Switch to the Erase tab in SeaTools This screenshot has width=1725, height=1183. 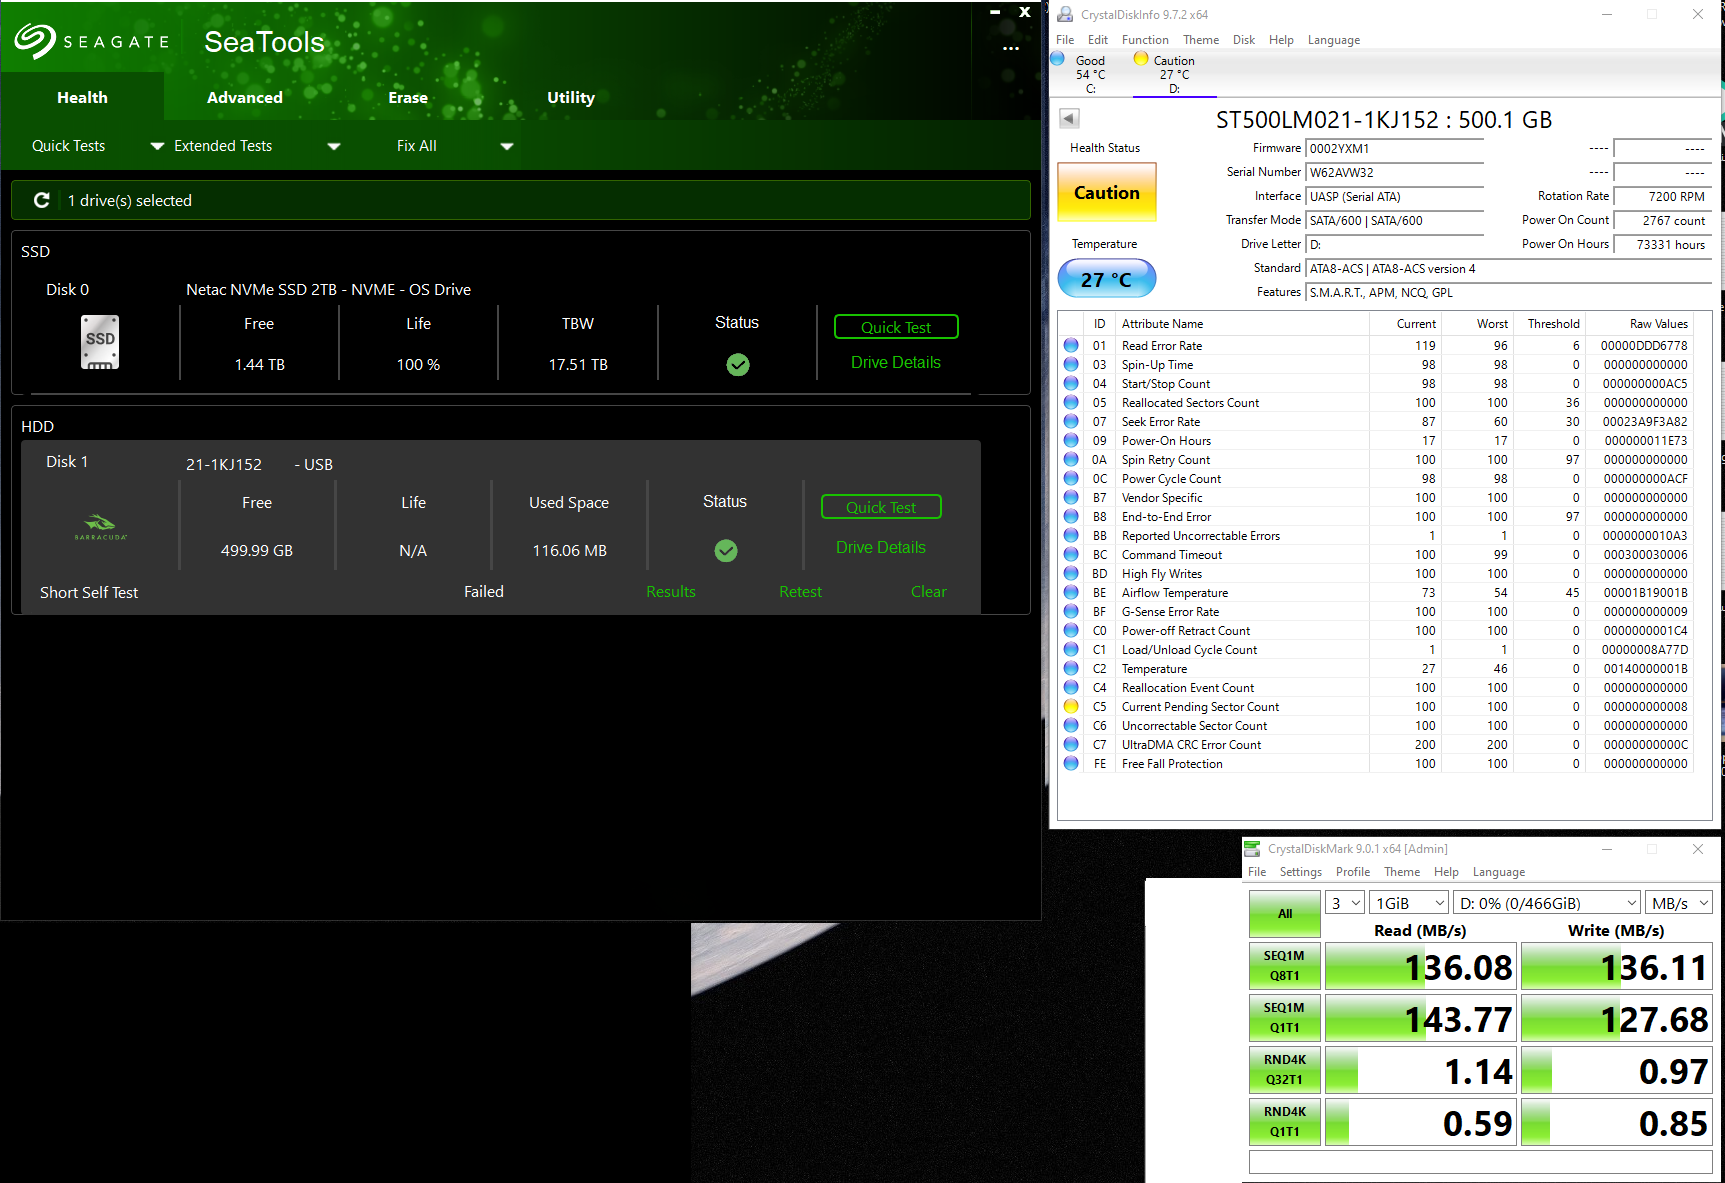click(408, 97)
